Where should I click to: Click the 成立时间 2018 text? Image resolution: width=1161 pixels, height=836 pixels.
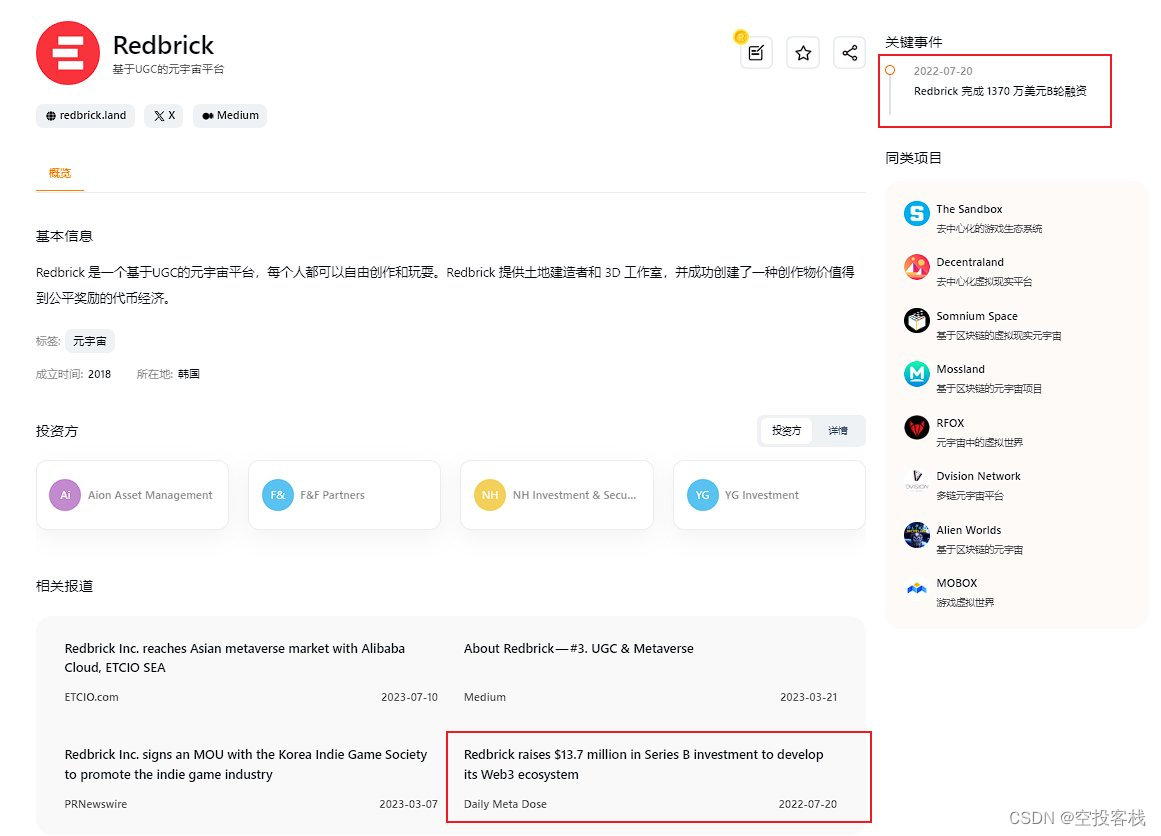pyautogui.click(x=73, y=374)
